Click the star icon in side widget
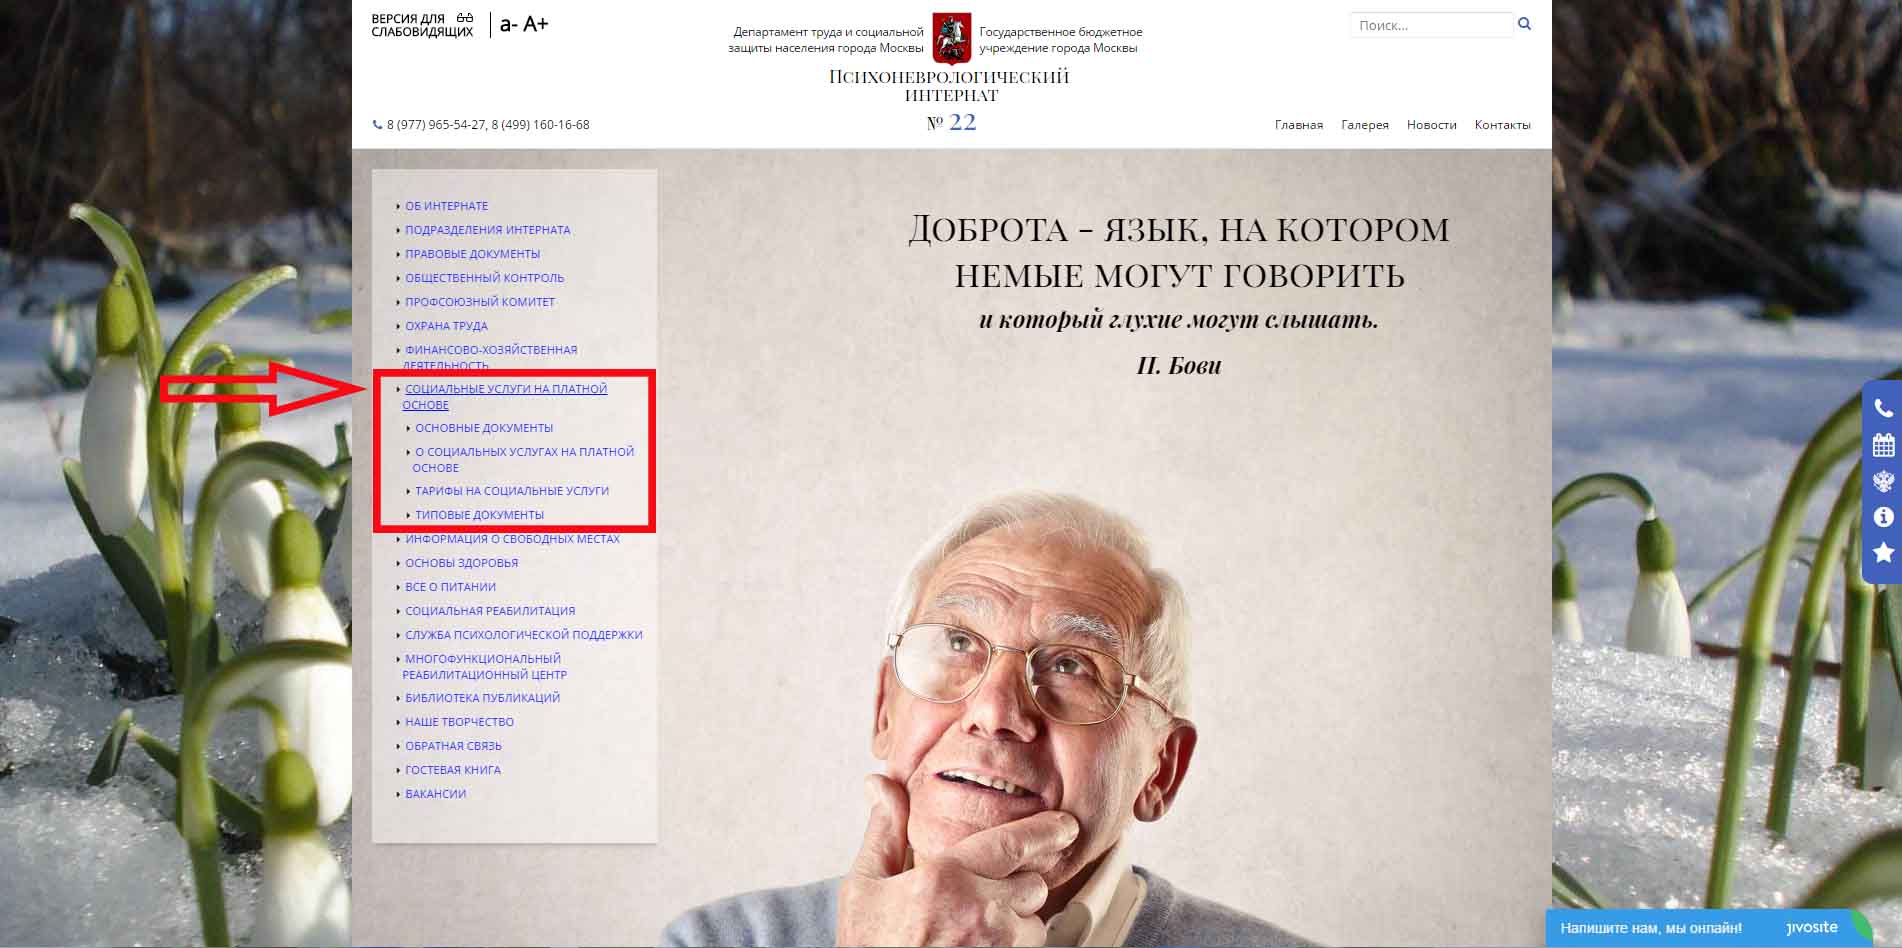The image size is (1902, 948). 1883,552
